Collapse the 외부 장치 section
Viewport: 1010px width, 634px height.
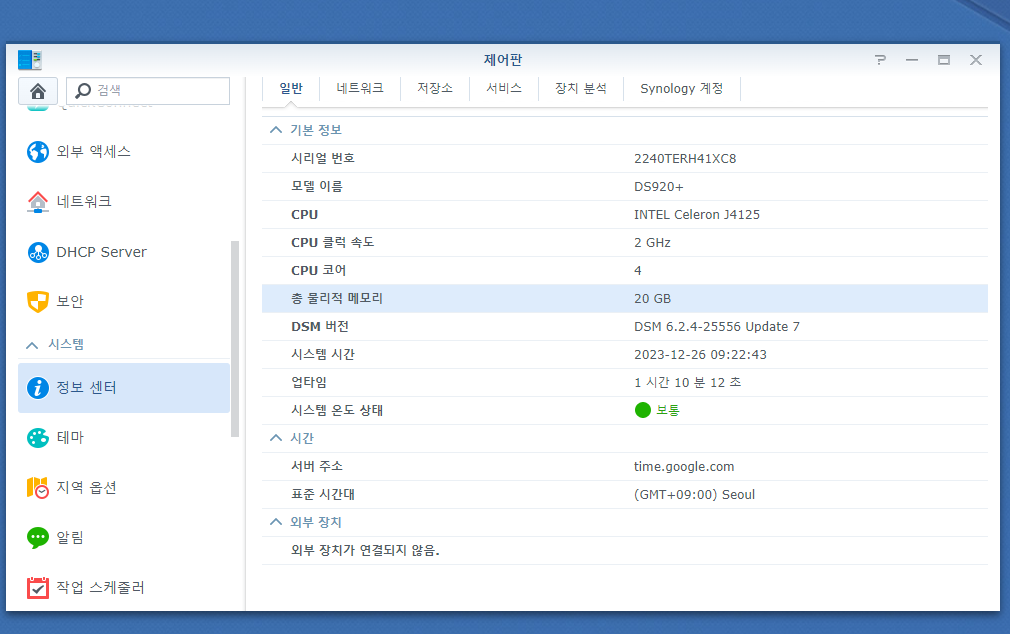coord(276,522)
